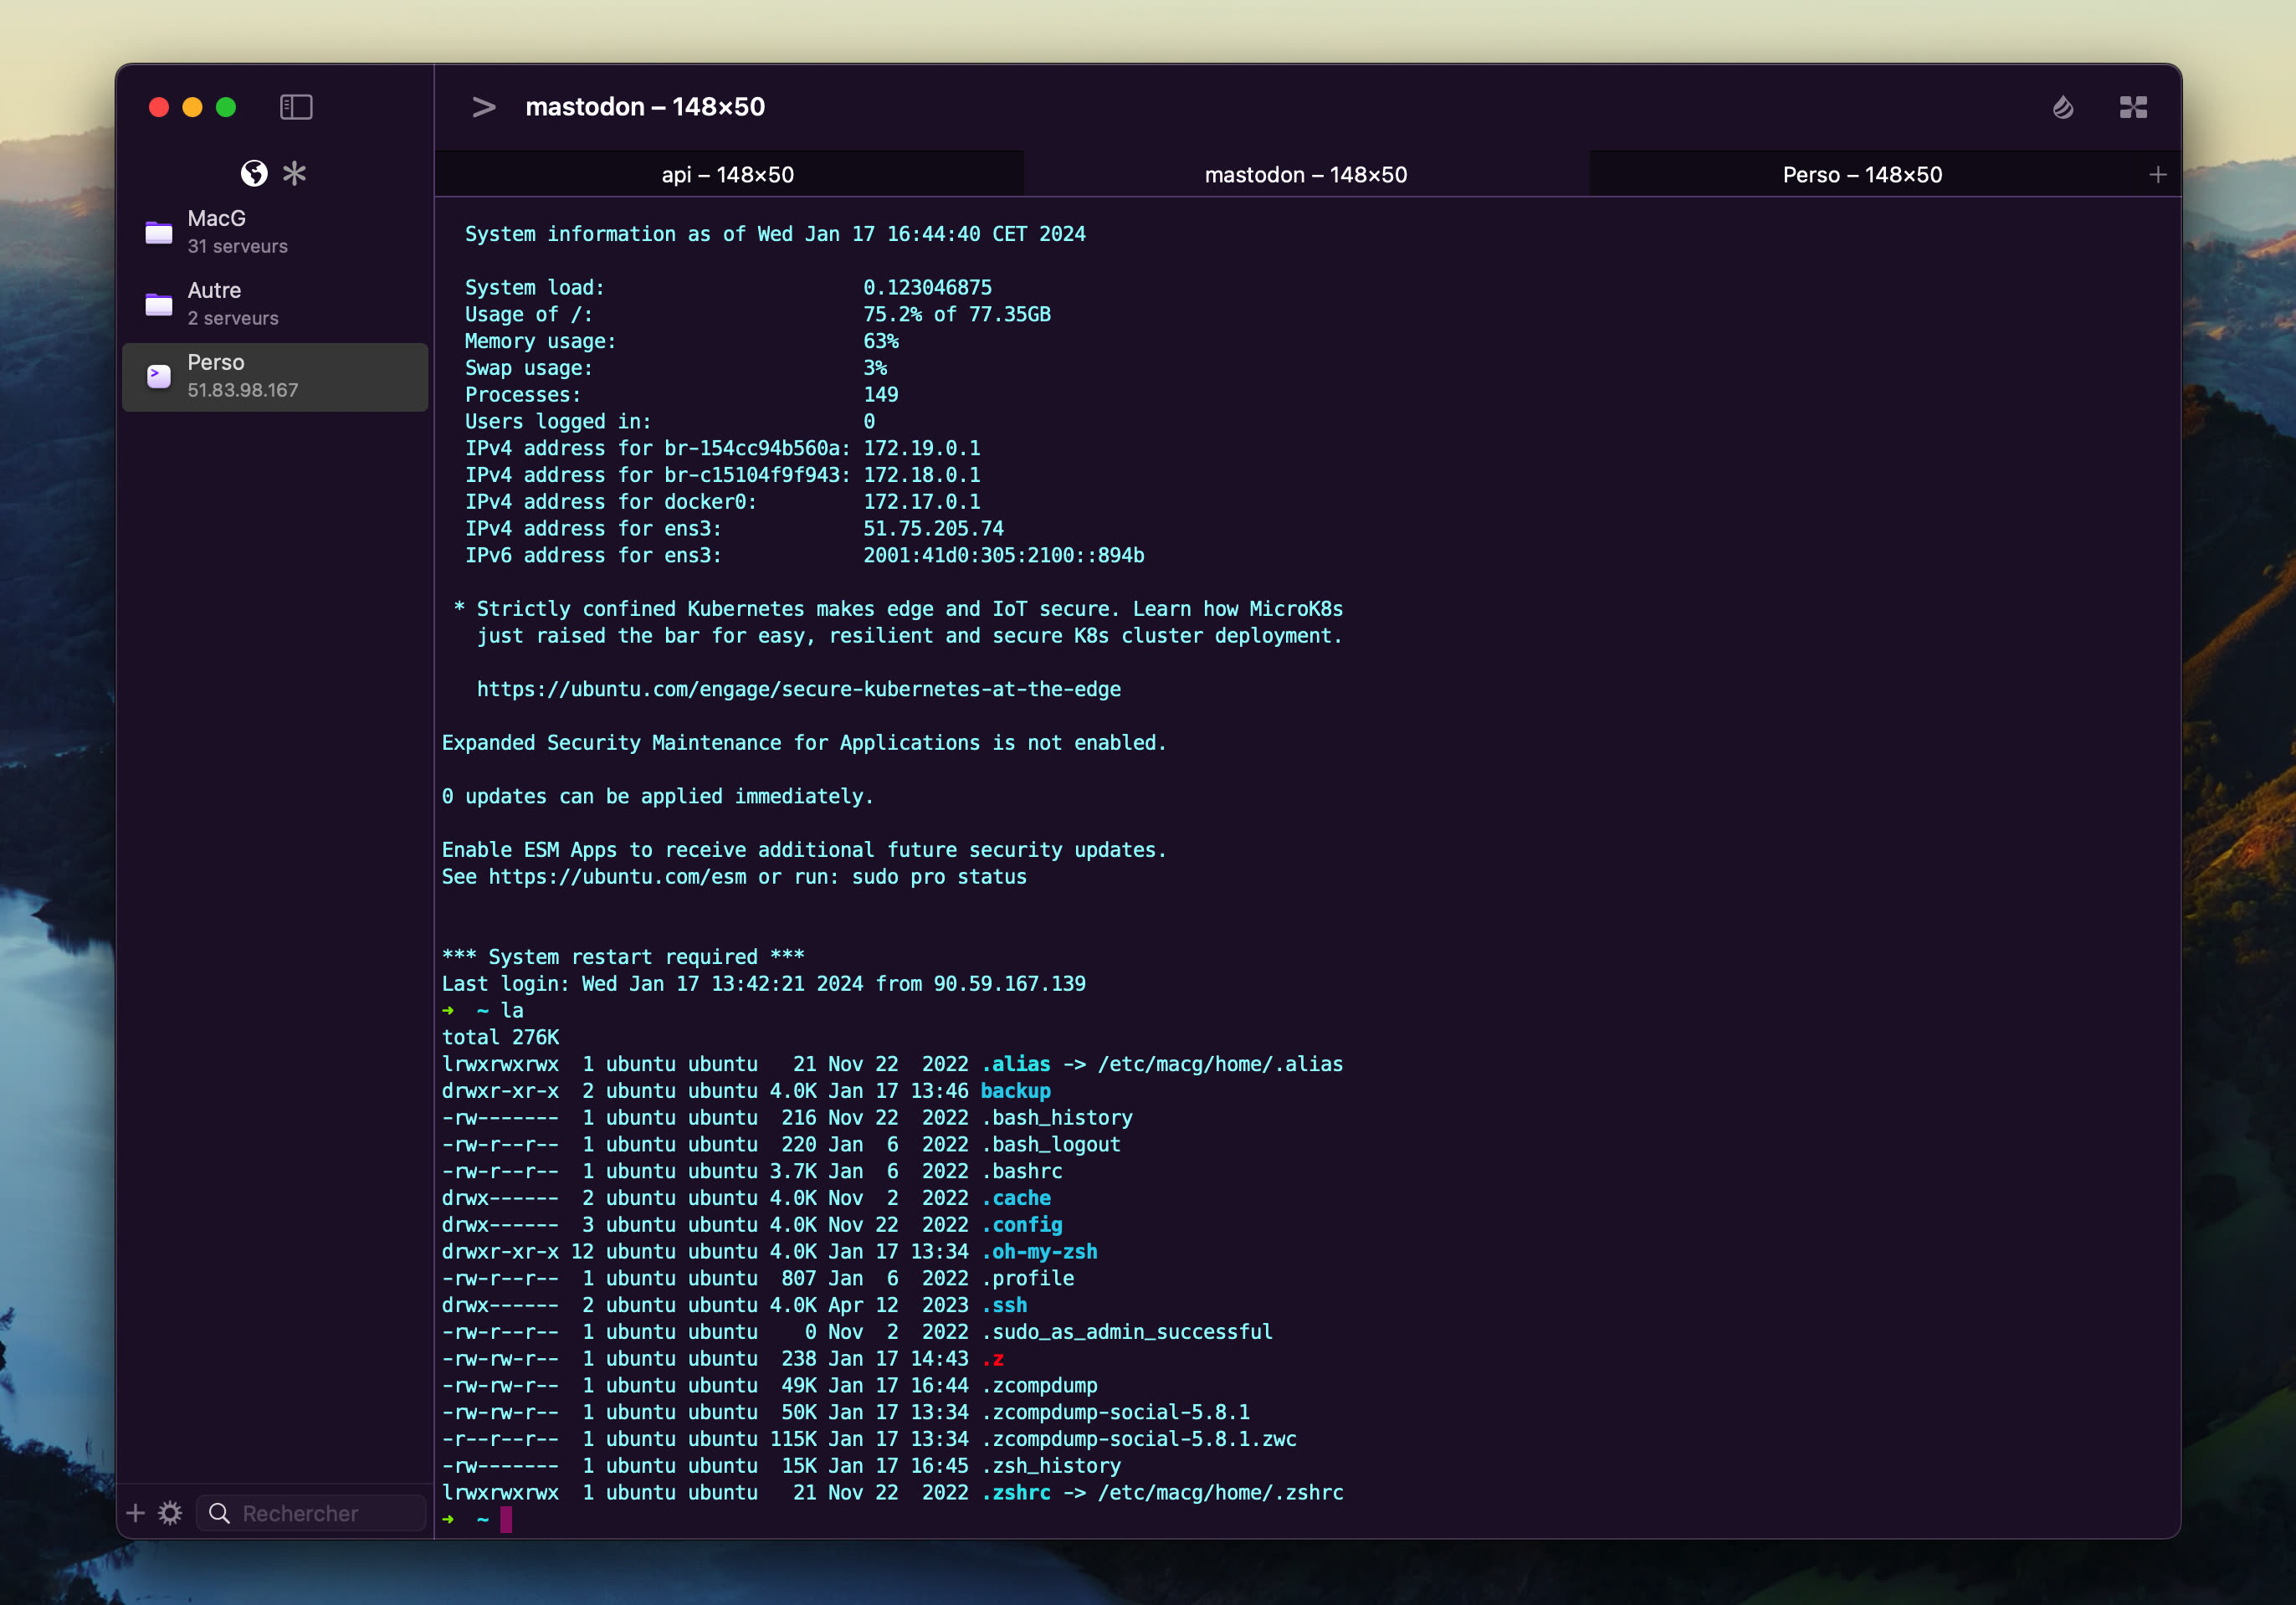This screenshot has height=1605, width=2296.
Task: Click the terminal icon next to Perso server
Action: pyautogui.click(x=157, y=376)
